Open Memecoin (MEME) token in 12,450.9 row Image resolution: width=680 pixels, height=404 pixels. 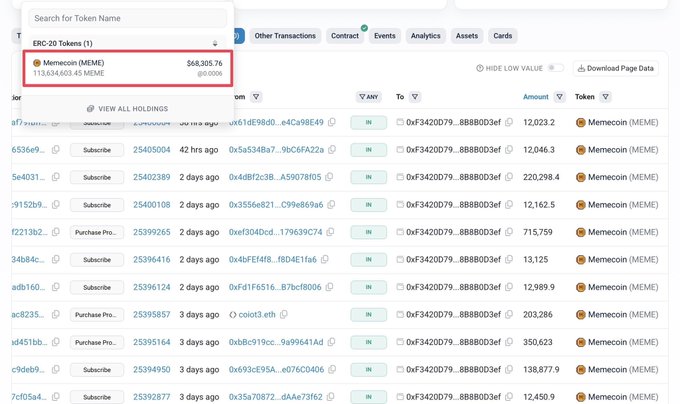pyautogui.click(x=623, y=397)
